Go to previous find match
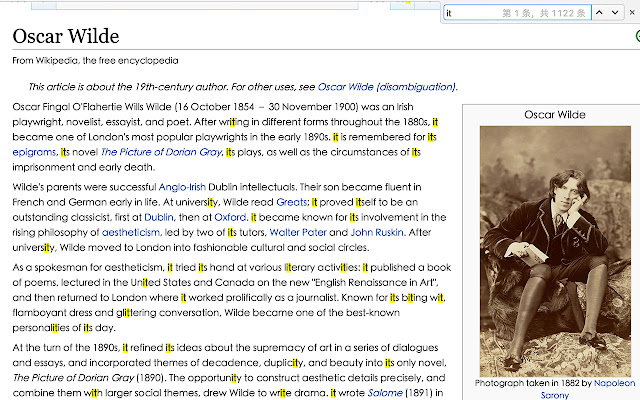 [x=601, y=13]
